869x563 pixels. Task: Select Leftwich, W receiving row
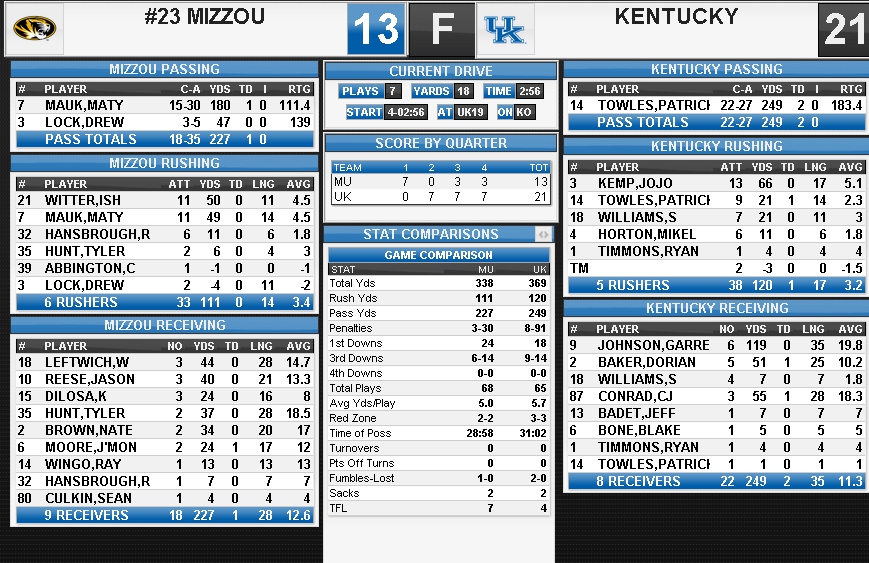click(x=165, y=362)
